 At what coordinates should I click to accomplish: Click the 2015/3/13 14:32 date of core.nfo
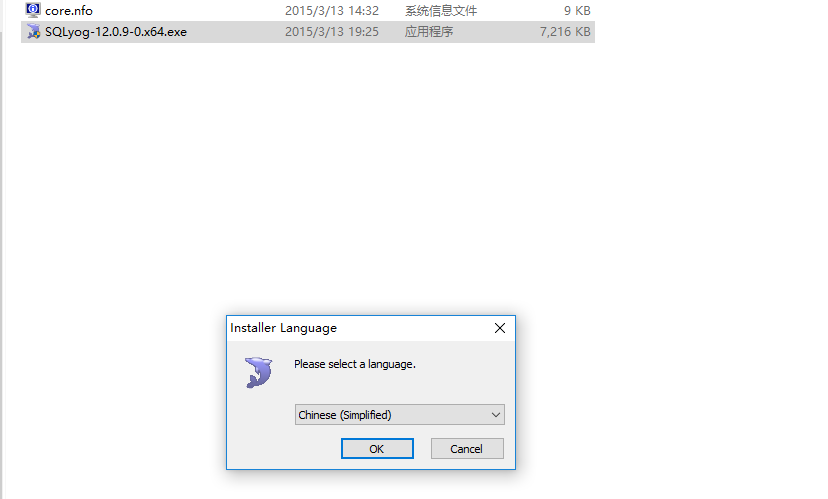coord(332,11)
